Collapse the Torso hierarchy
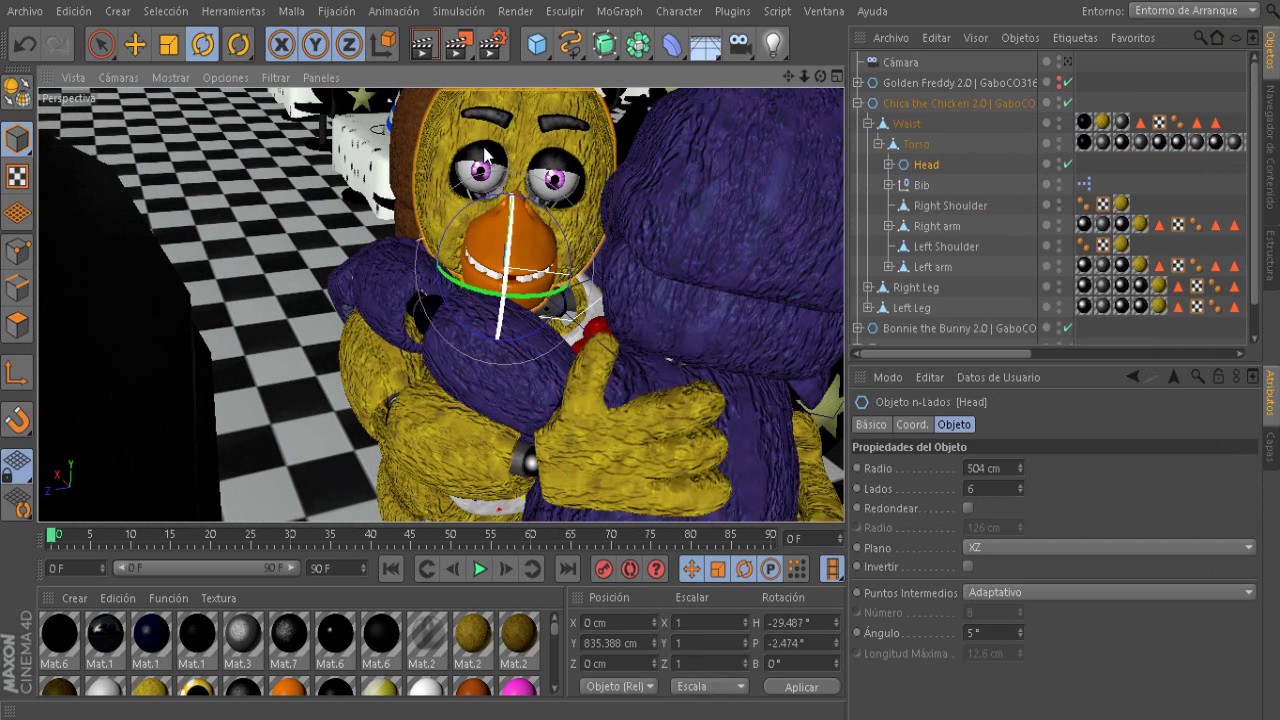Viewport: 1280px width, 720px height. click(878, 144)
